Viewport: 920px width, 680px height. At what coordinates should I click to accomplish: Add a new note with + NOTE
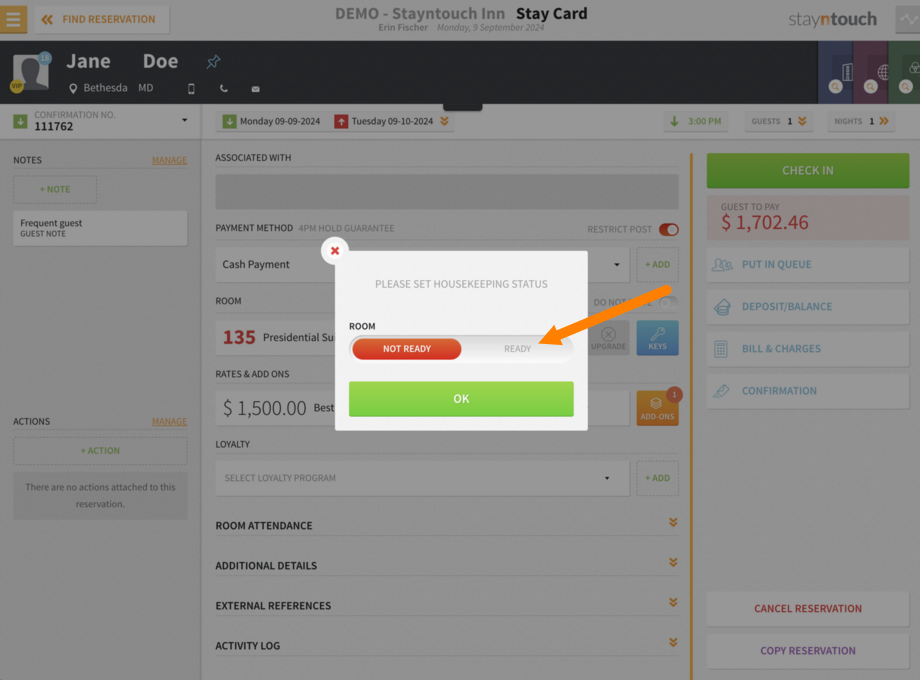[55, 190]
